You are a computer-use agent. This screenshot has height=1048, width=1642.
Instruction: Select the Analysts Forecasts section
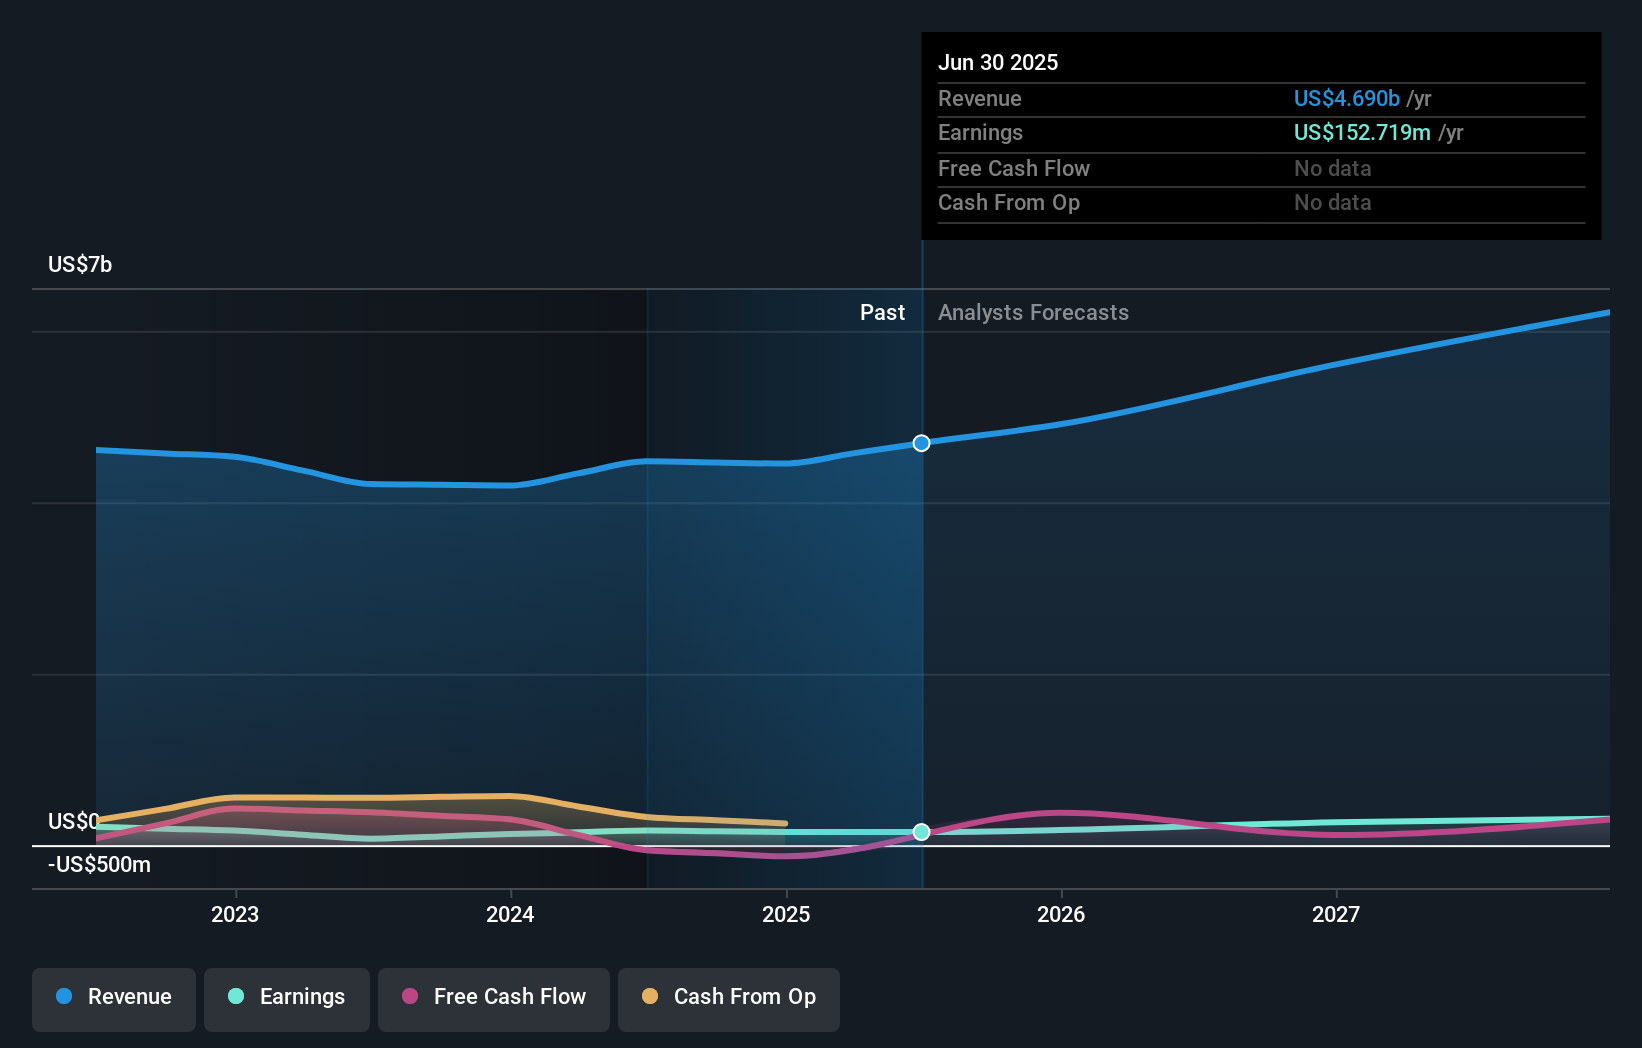tap(1033, 312)
